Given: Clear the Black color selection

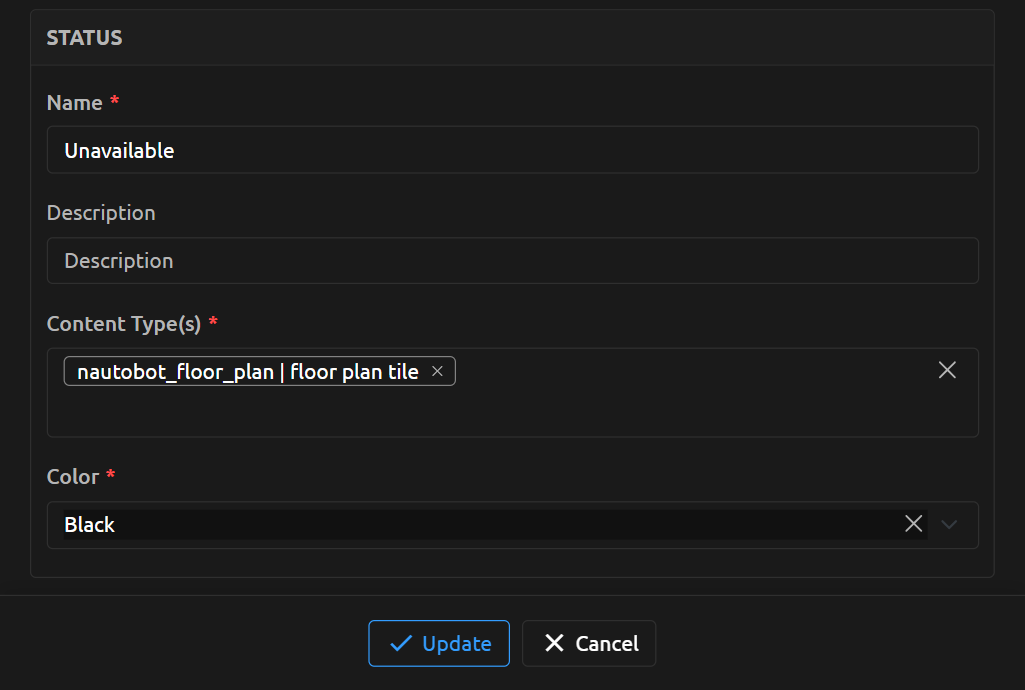Looking at the screenshot, I should click(913, 524).
